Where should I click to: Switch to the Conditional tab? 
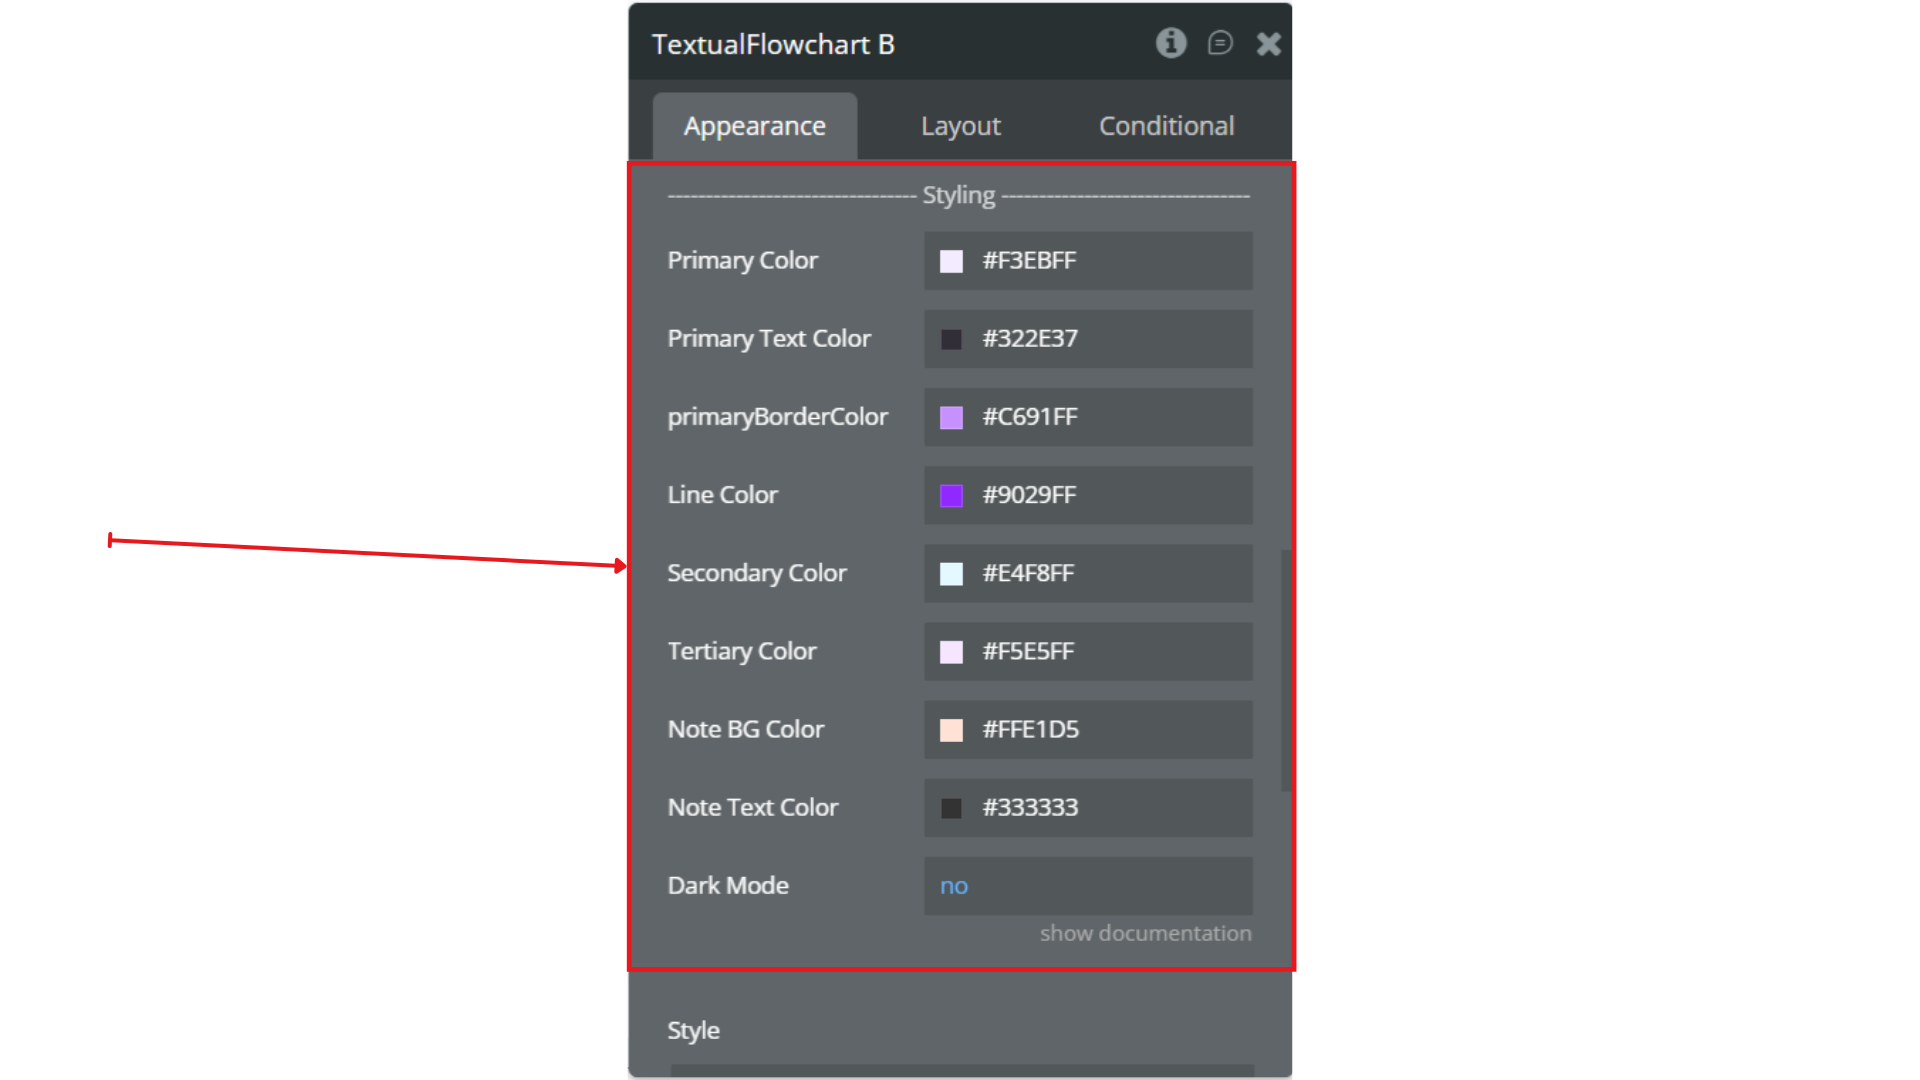1166,126
